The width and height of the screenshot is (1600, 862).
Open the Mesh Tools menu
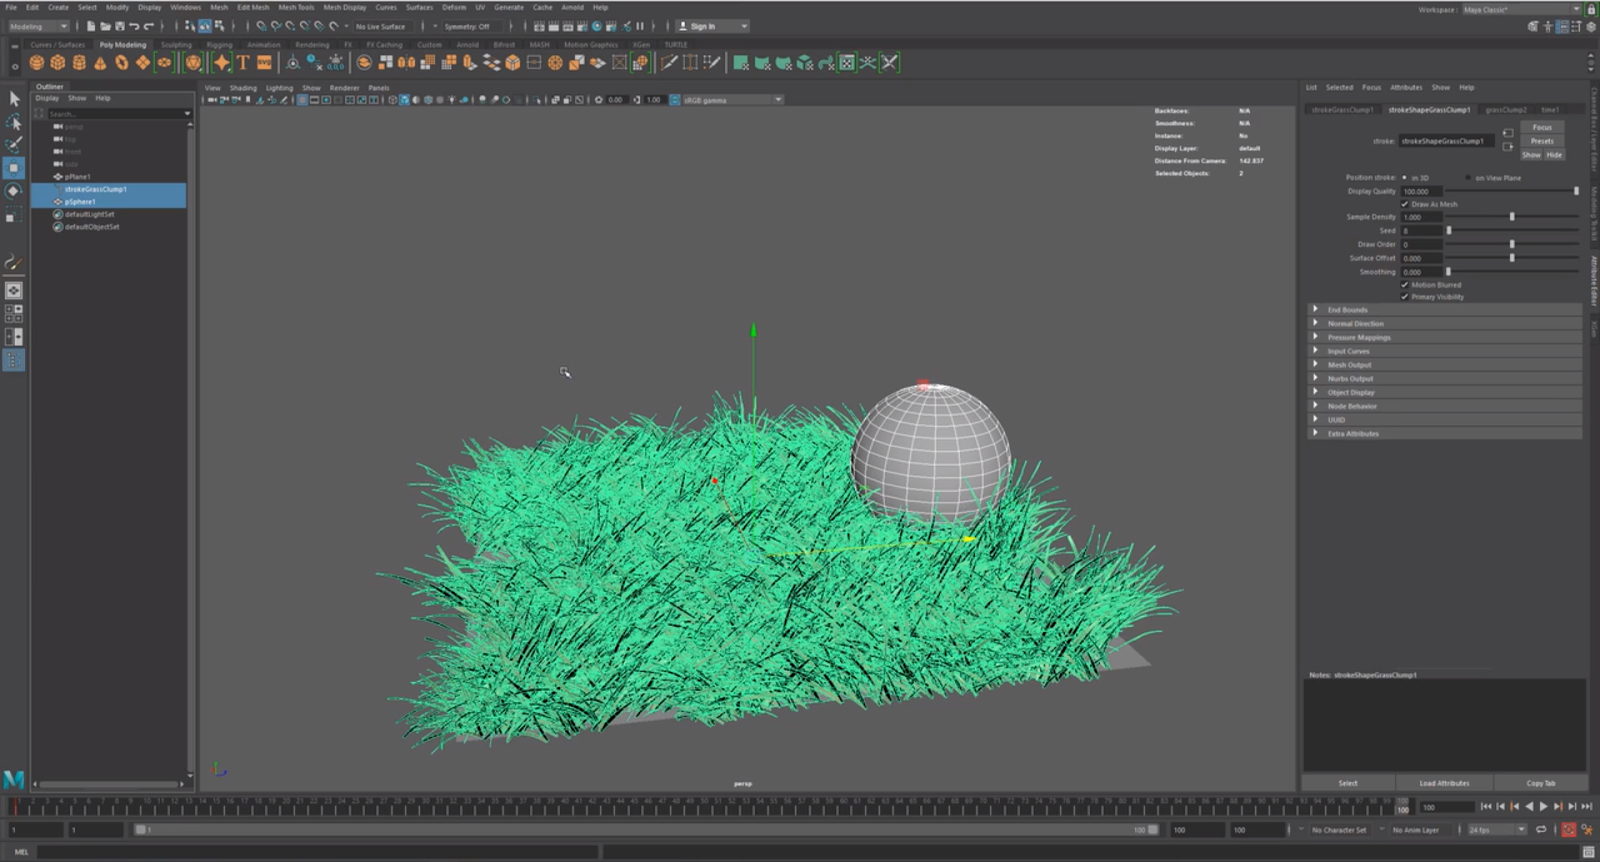(x=296, y=7)
